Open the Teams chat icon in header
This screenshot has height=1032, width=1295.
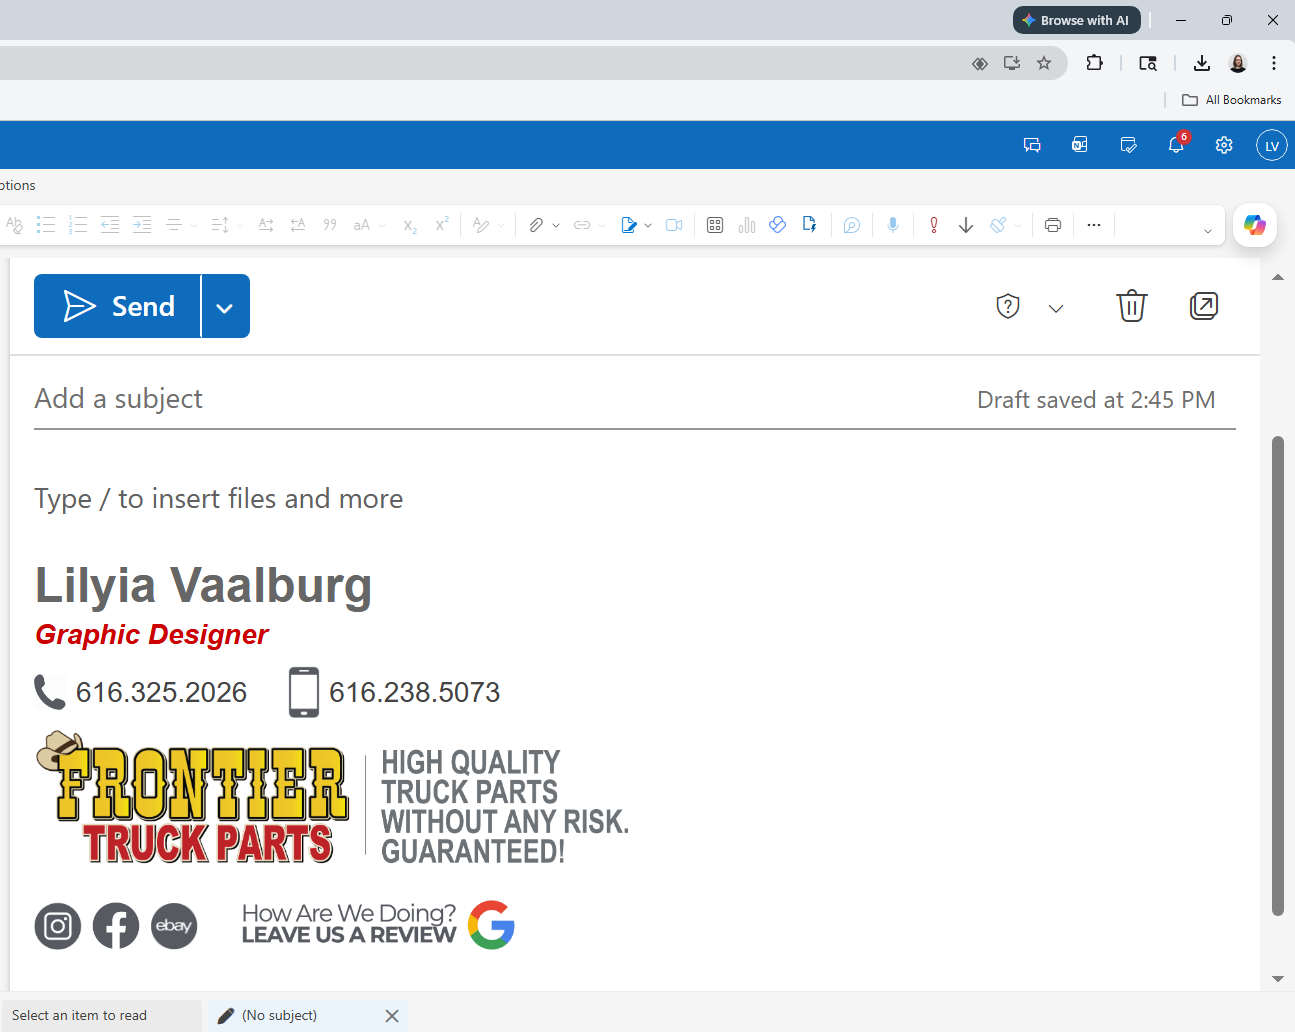[x=1032, y=145]
